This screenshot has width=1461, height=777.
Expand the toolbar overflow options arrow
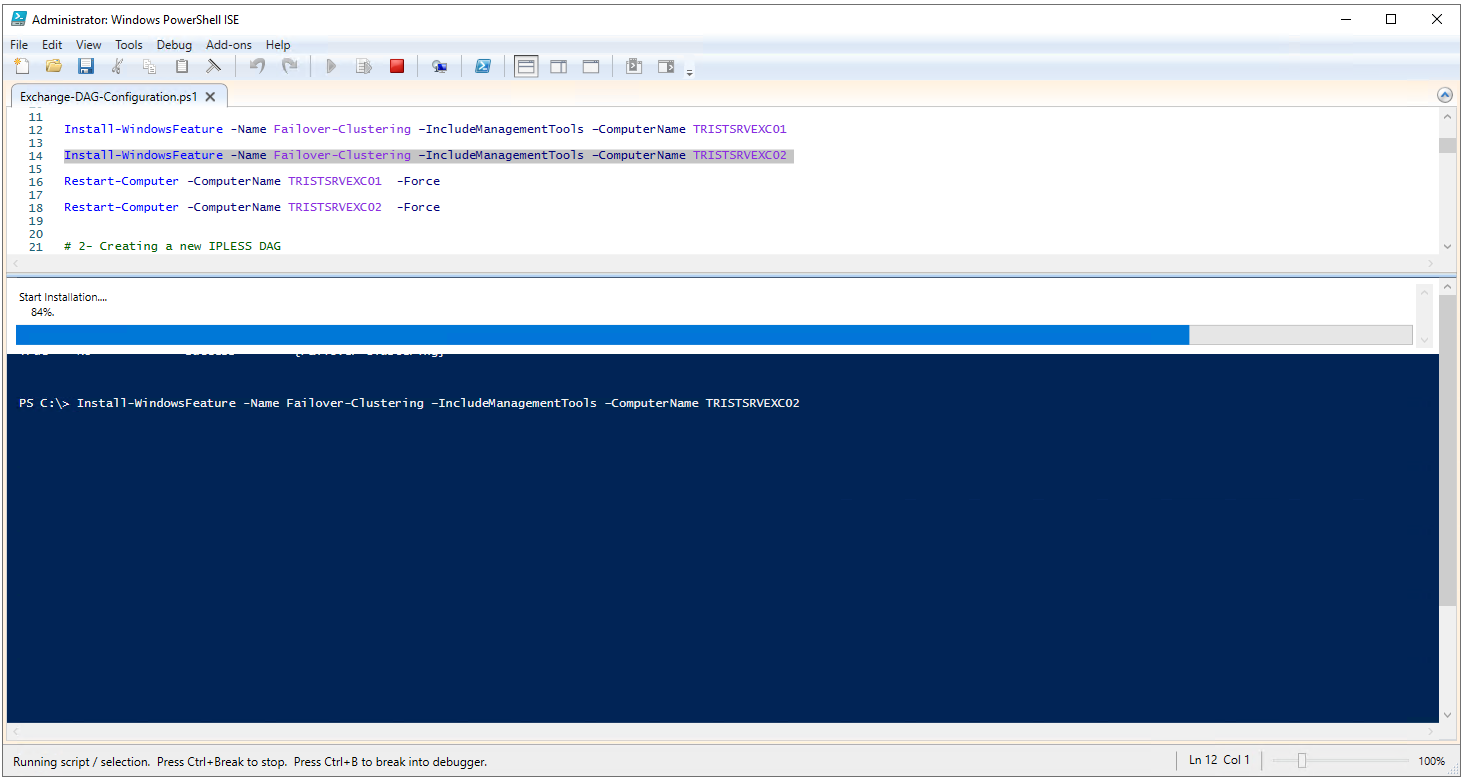pos(689,71)
